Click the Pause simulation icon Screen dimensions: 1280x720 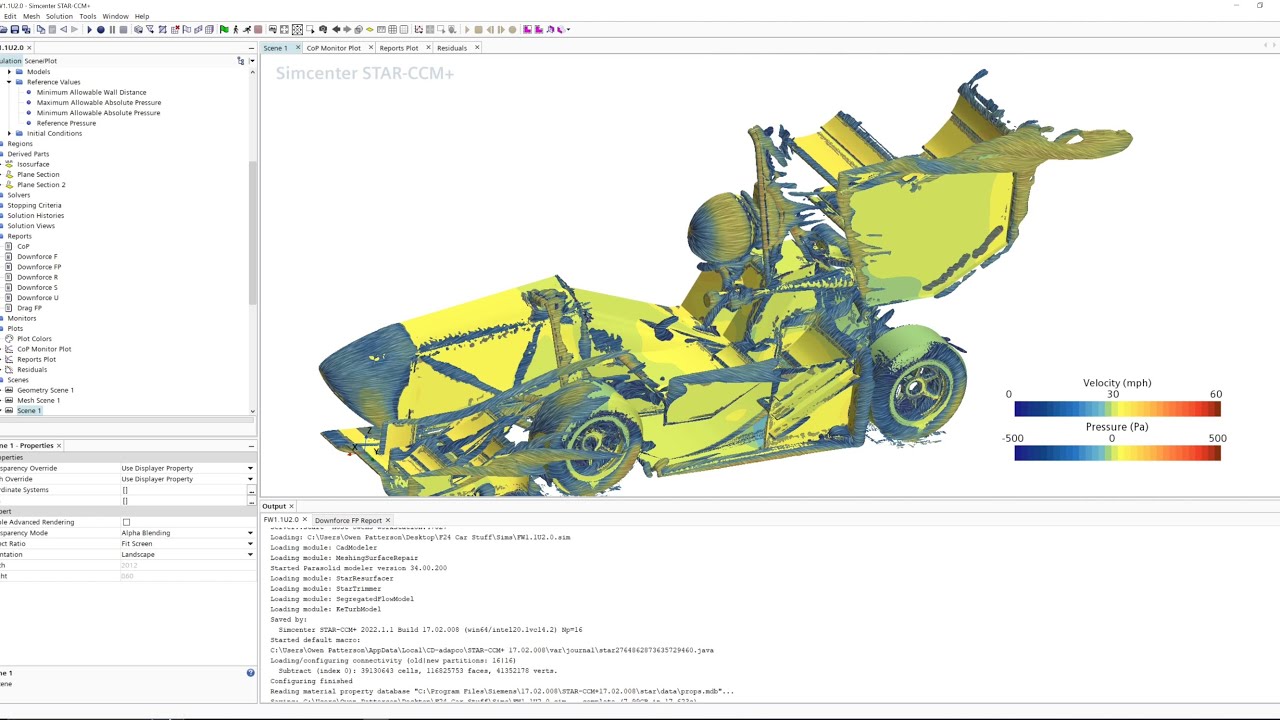coord(112,29)
